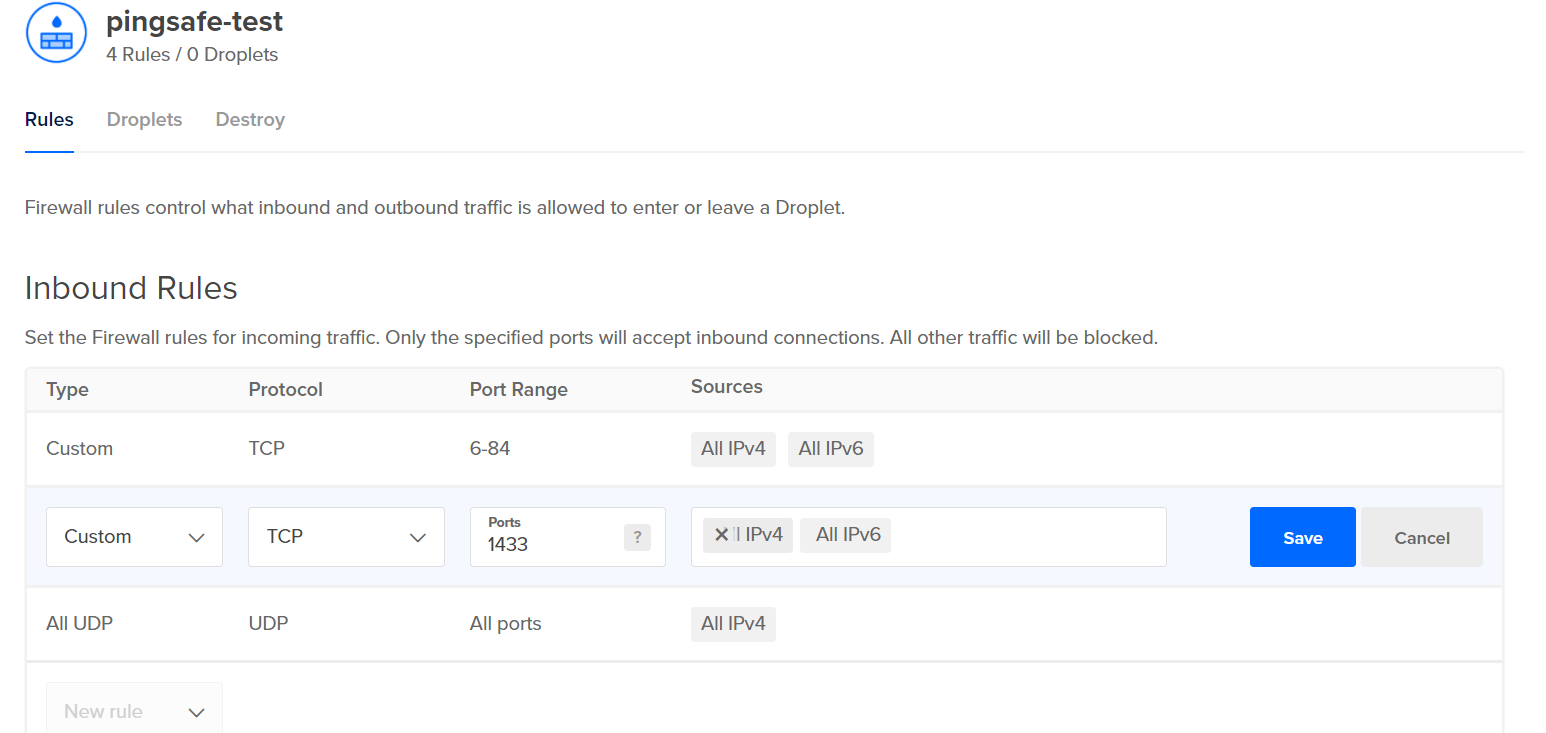Click the pingsafe-test firewall name
The image size is (1546, 733).
click(x=194, y=21)
